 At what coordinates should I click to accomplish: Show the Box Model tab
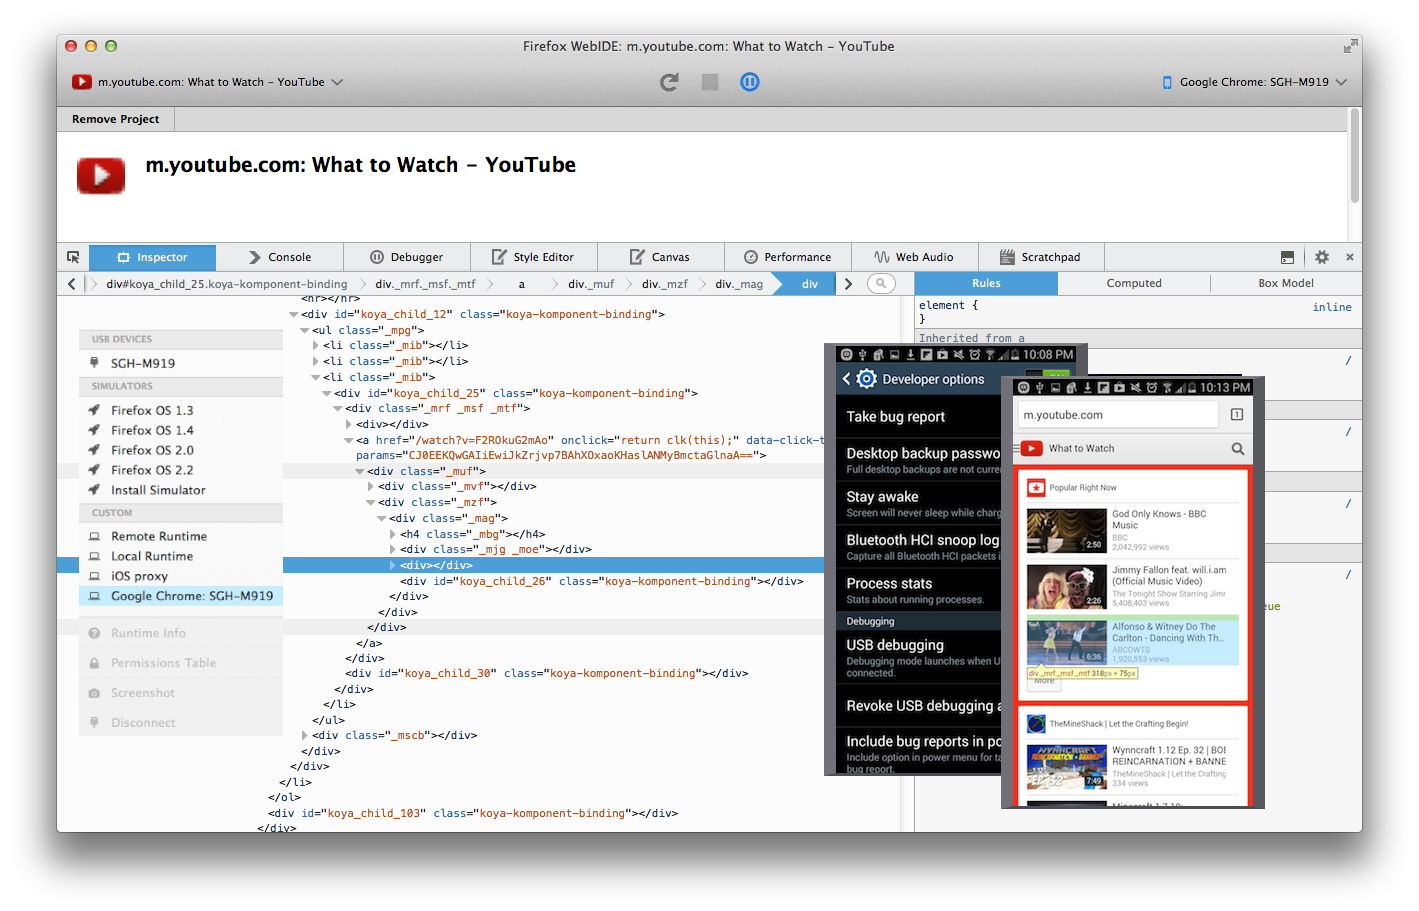coord(1286,283)
